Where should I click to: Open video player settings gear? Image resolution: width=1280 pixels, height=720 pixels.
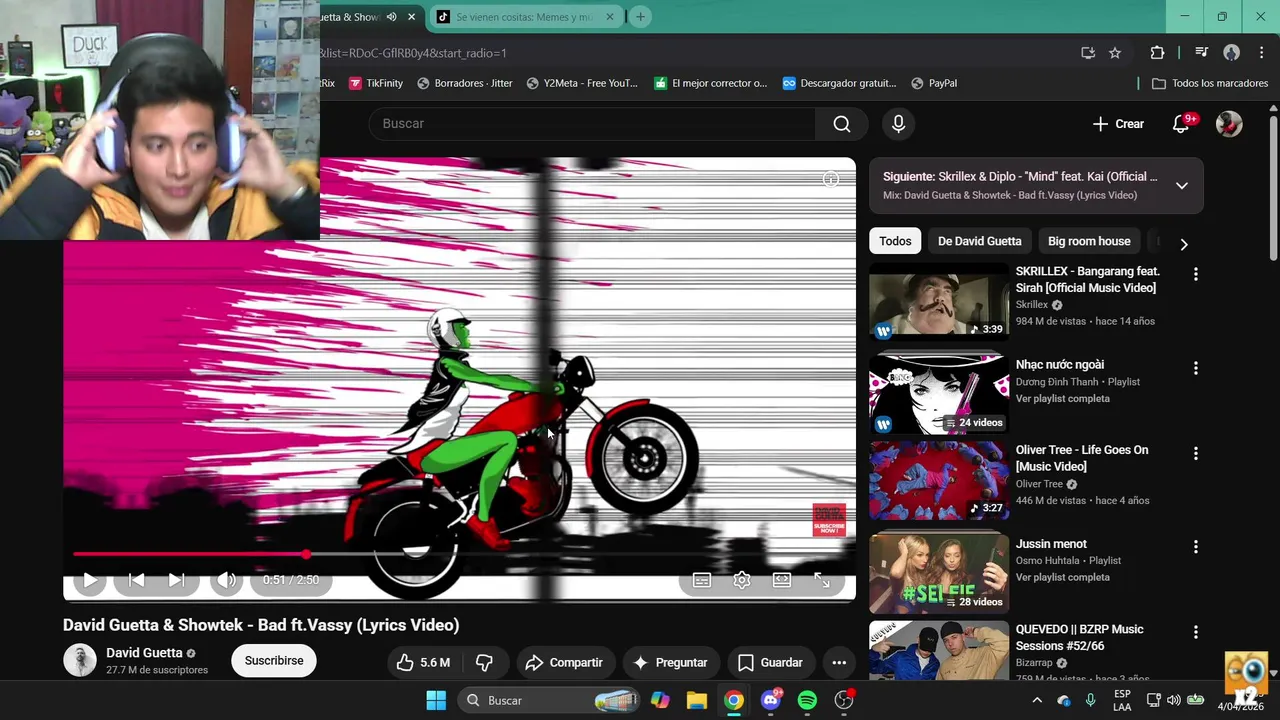coord(742,580)
